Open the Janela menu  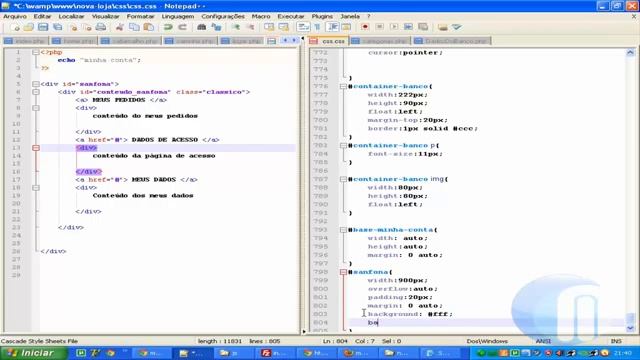350,16
